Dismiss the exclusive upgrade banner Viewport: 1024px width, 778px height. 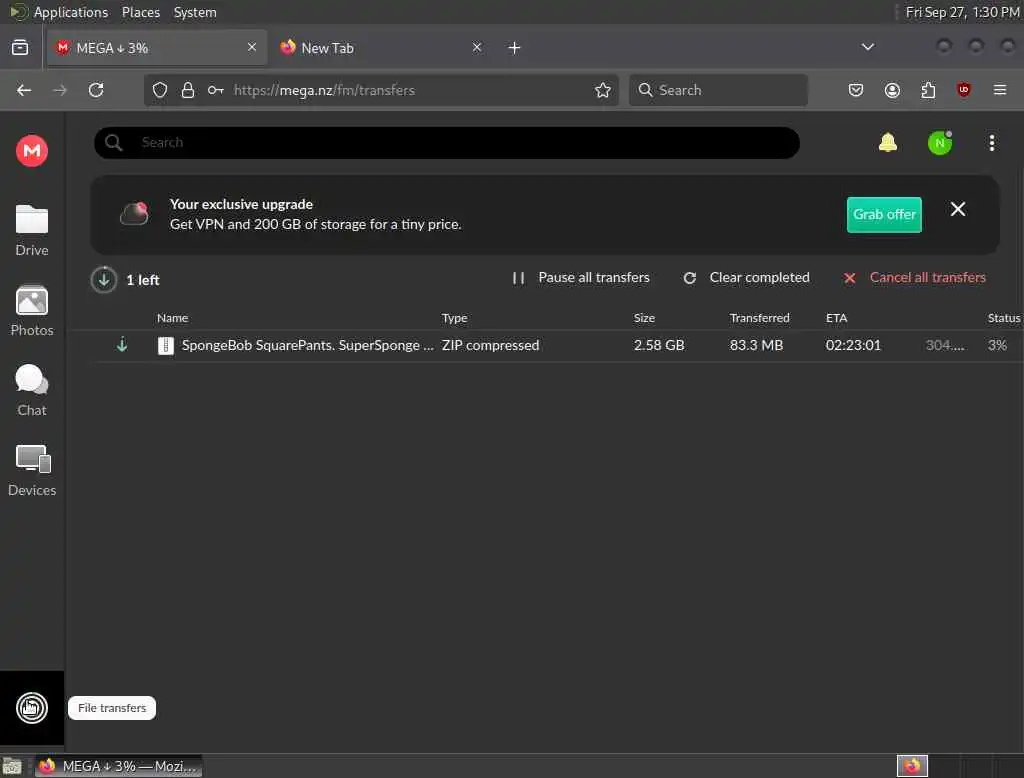[957, 209]
